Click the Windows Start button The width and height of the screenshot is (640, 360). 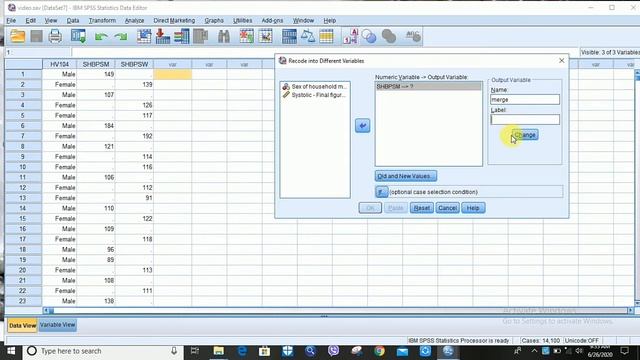(11, 351)
